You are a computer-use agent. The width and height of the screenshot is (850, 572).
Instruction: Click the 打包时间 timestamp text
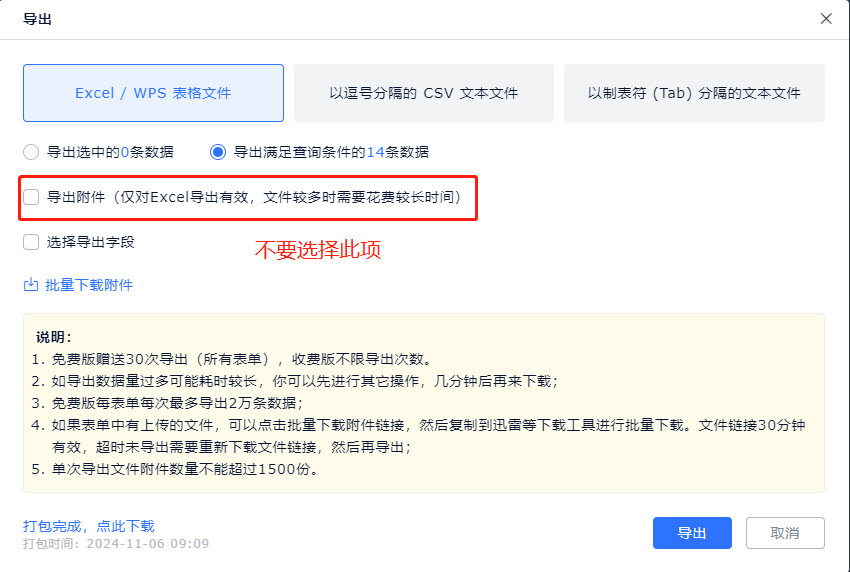pos(116,544)
